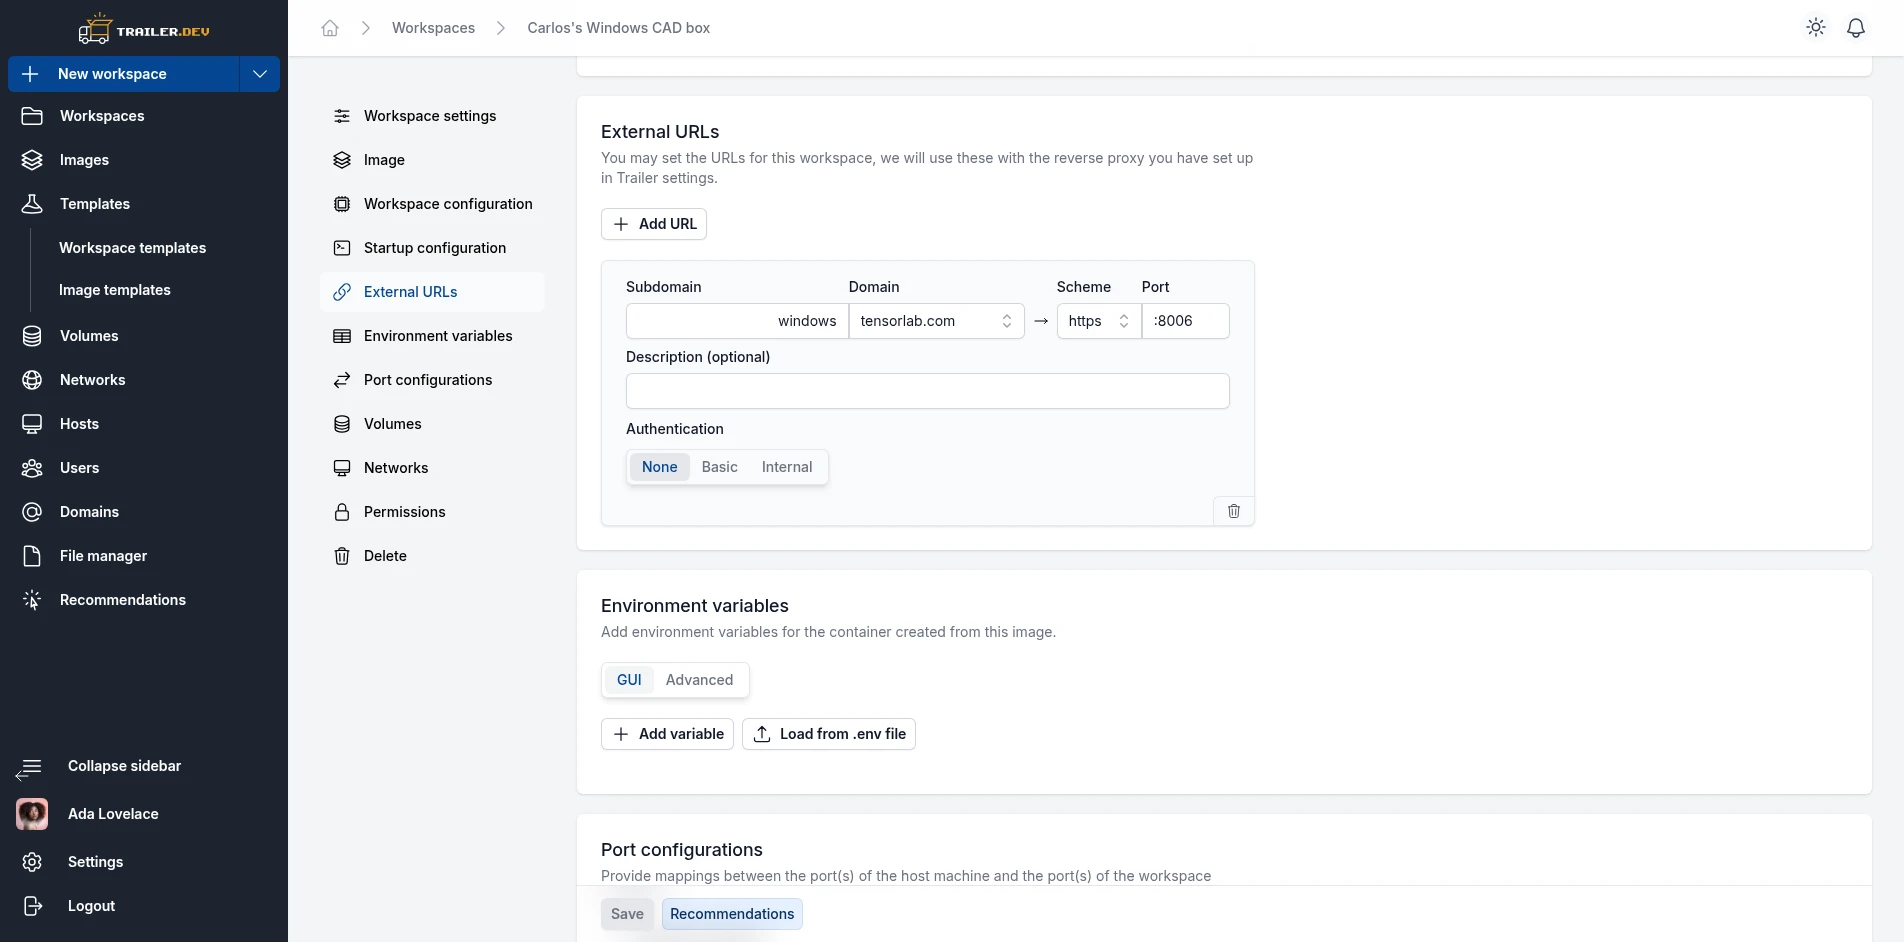Click the Add variable button

668,734
